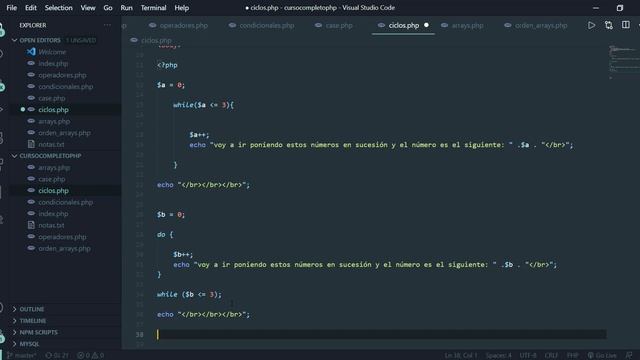Open arrays.php in CURSOCOMPLETOPHP folder
The image size is (640, 360).
54,167
